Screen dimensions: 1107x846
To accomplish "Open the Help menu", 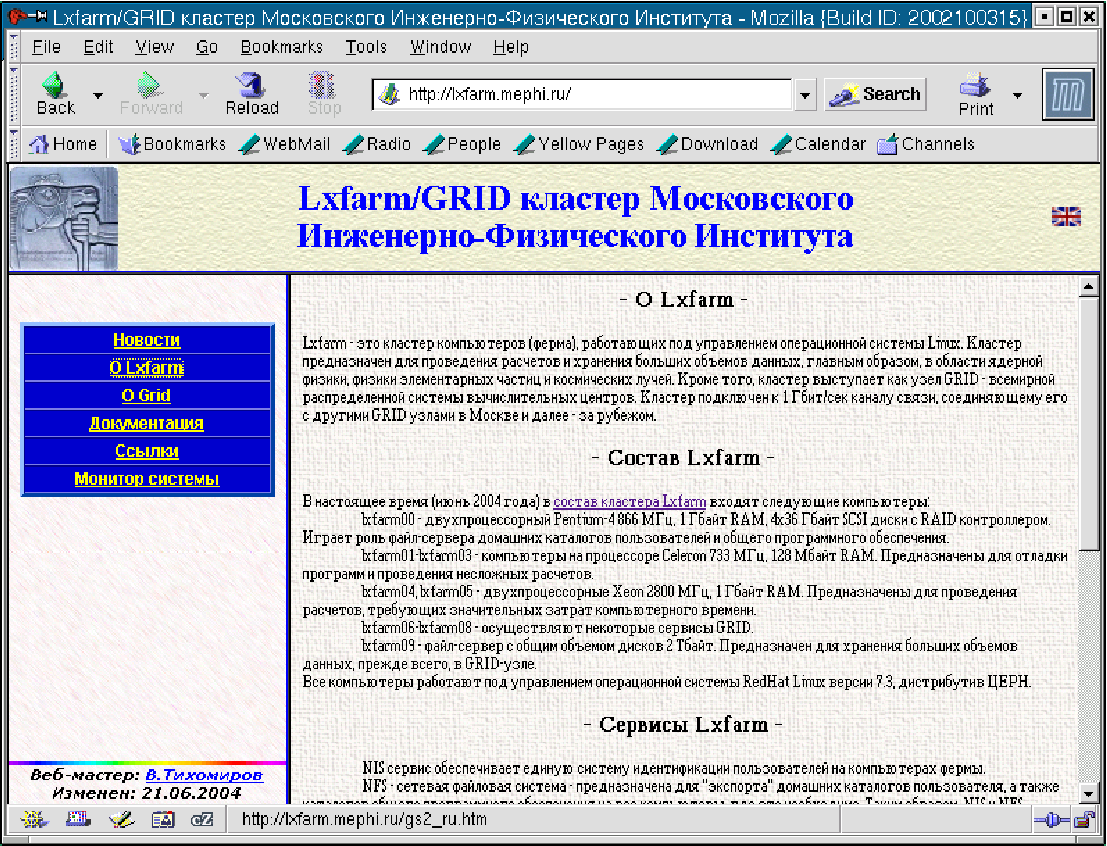I will click(511, 47).
